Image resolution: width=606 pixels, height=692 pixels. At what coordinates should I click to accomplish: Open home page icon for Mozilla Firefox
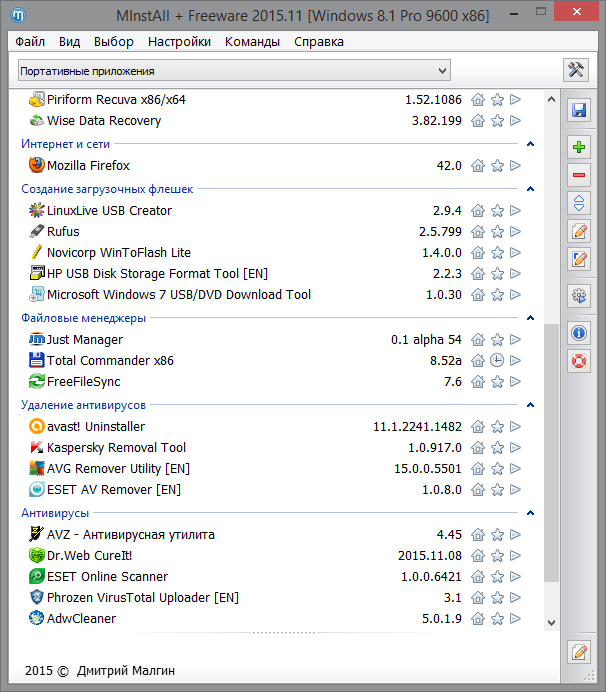coord(478,166)
